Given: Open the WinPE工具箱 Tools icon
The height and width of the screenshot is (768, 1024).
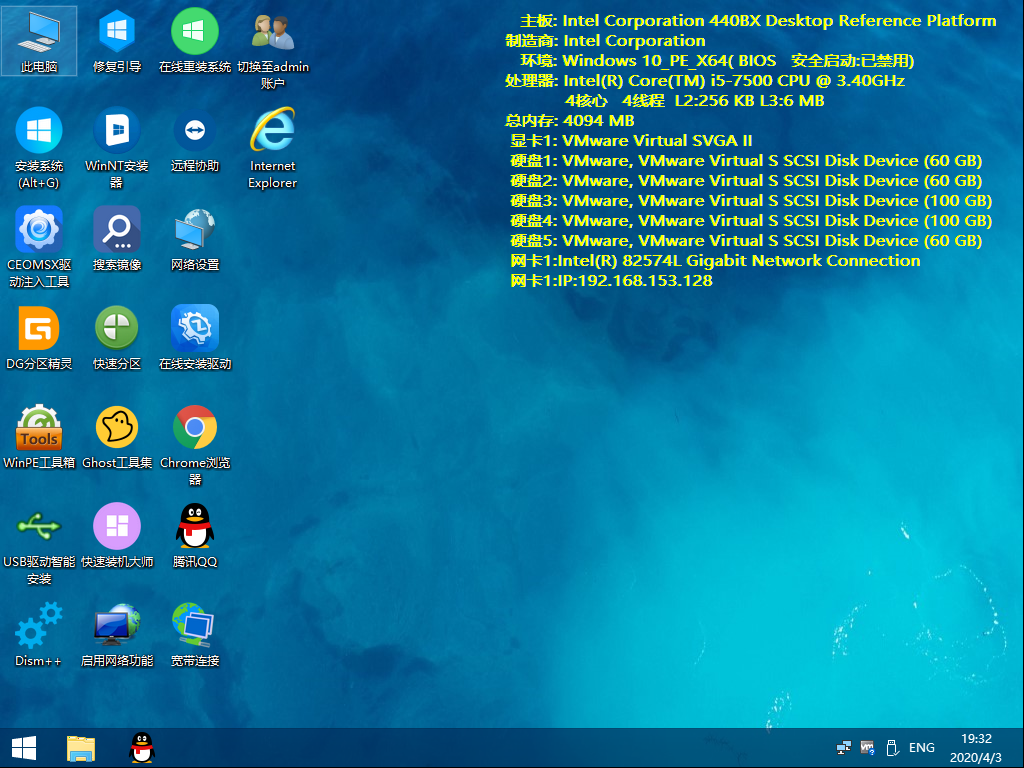Looking at the screenshot, I should (39, 438).
